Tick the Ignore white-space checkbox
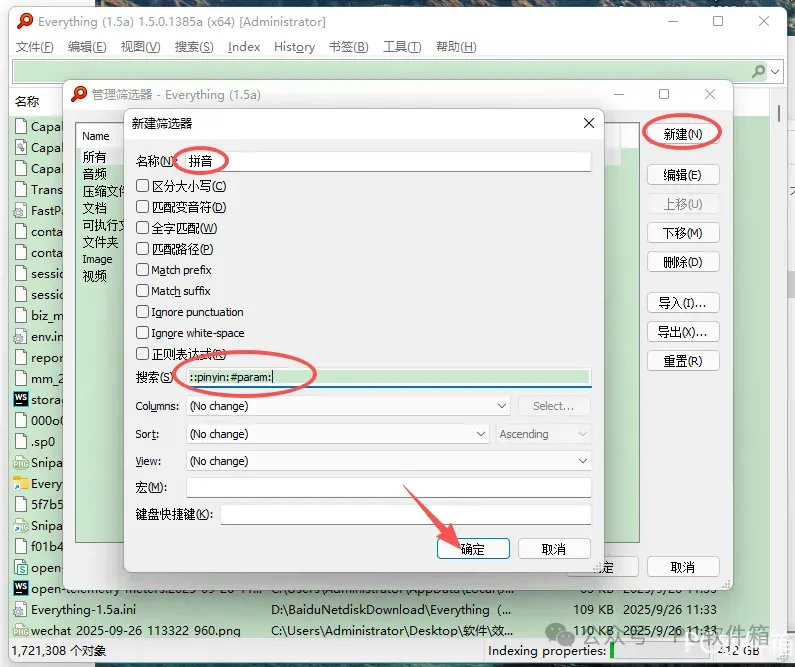Screen dimensions: 795x667 (142, 333)
